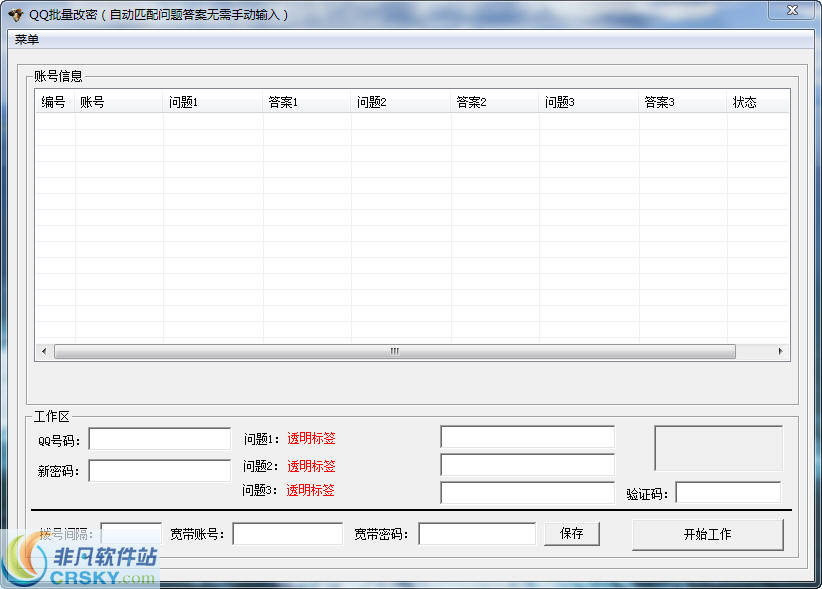Screen dimensions: 822x589
Task: Open the 菜单 menu
Action: coord(26,39)
